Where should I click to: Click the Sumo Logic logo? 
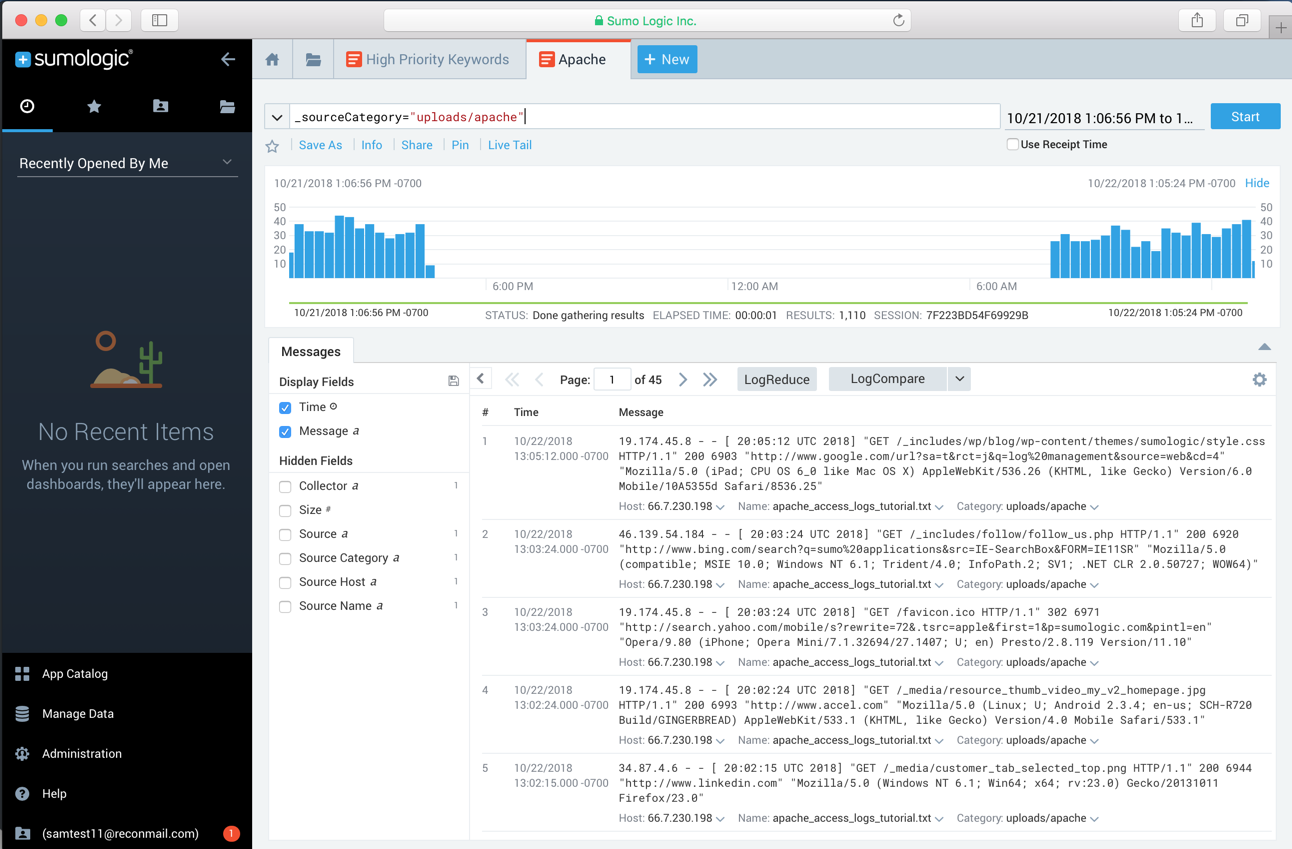73,59
